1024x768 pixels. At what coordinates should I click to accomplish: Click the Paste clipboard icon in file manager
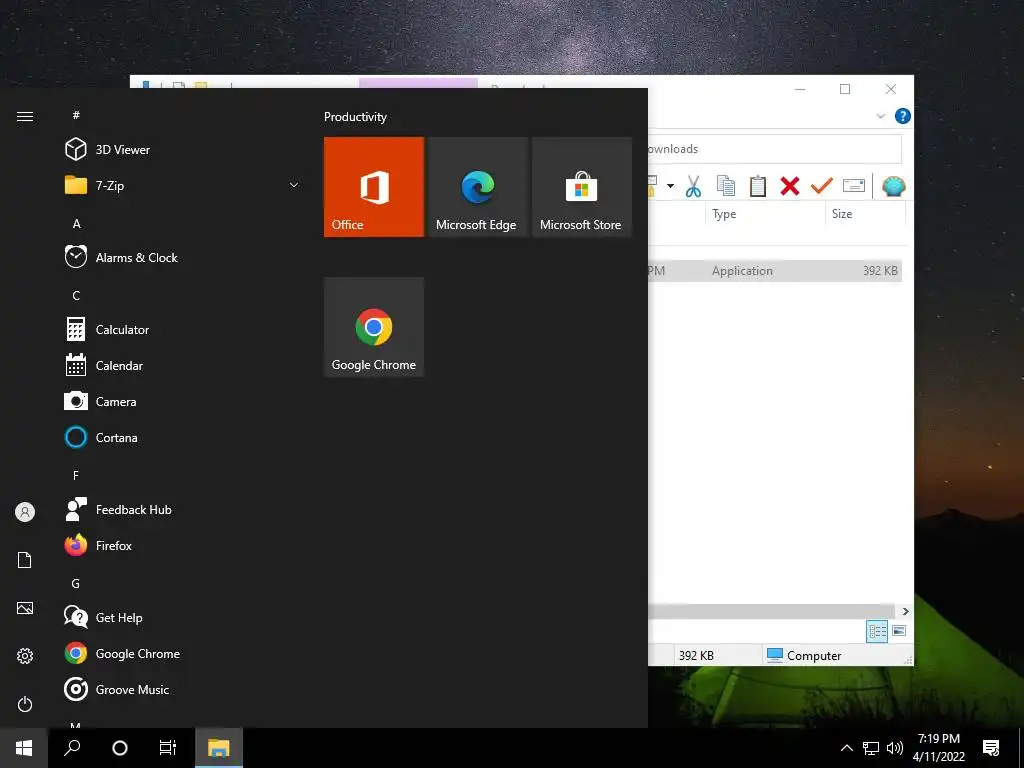(x=758, y=187)
